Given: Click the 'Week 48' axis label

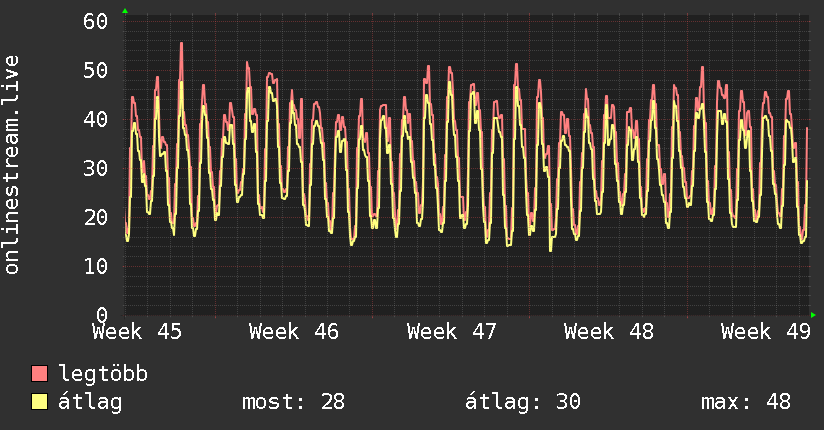Looking at the screenshot, I should [609, 332].
